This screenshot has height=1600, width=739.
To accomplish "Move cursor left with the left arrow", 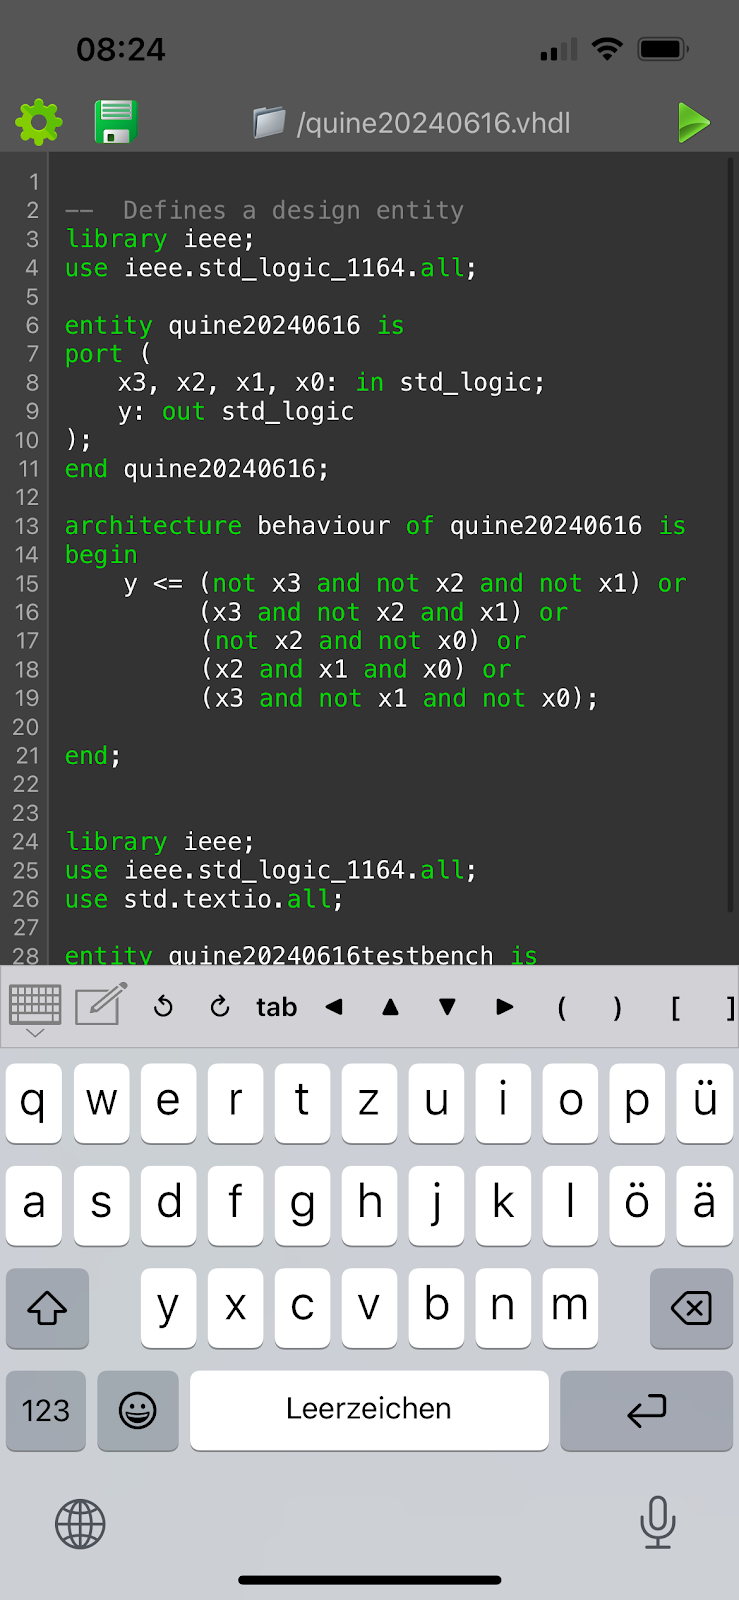I will pyautogui.click(x=334, y=1007).
